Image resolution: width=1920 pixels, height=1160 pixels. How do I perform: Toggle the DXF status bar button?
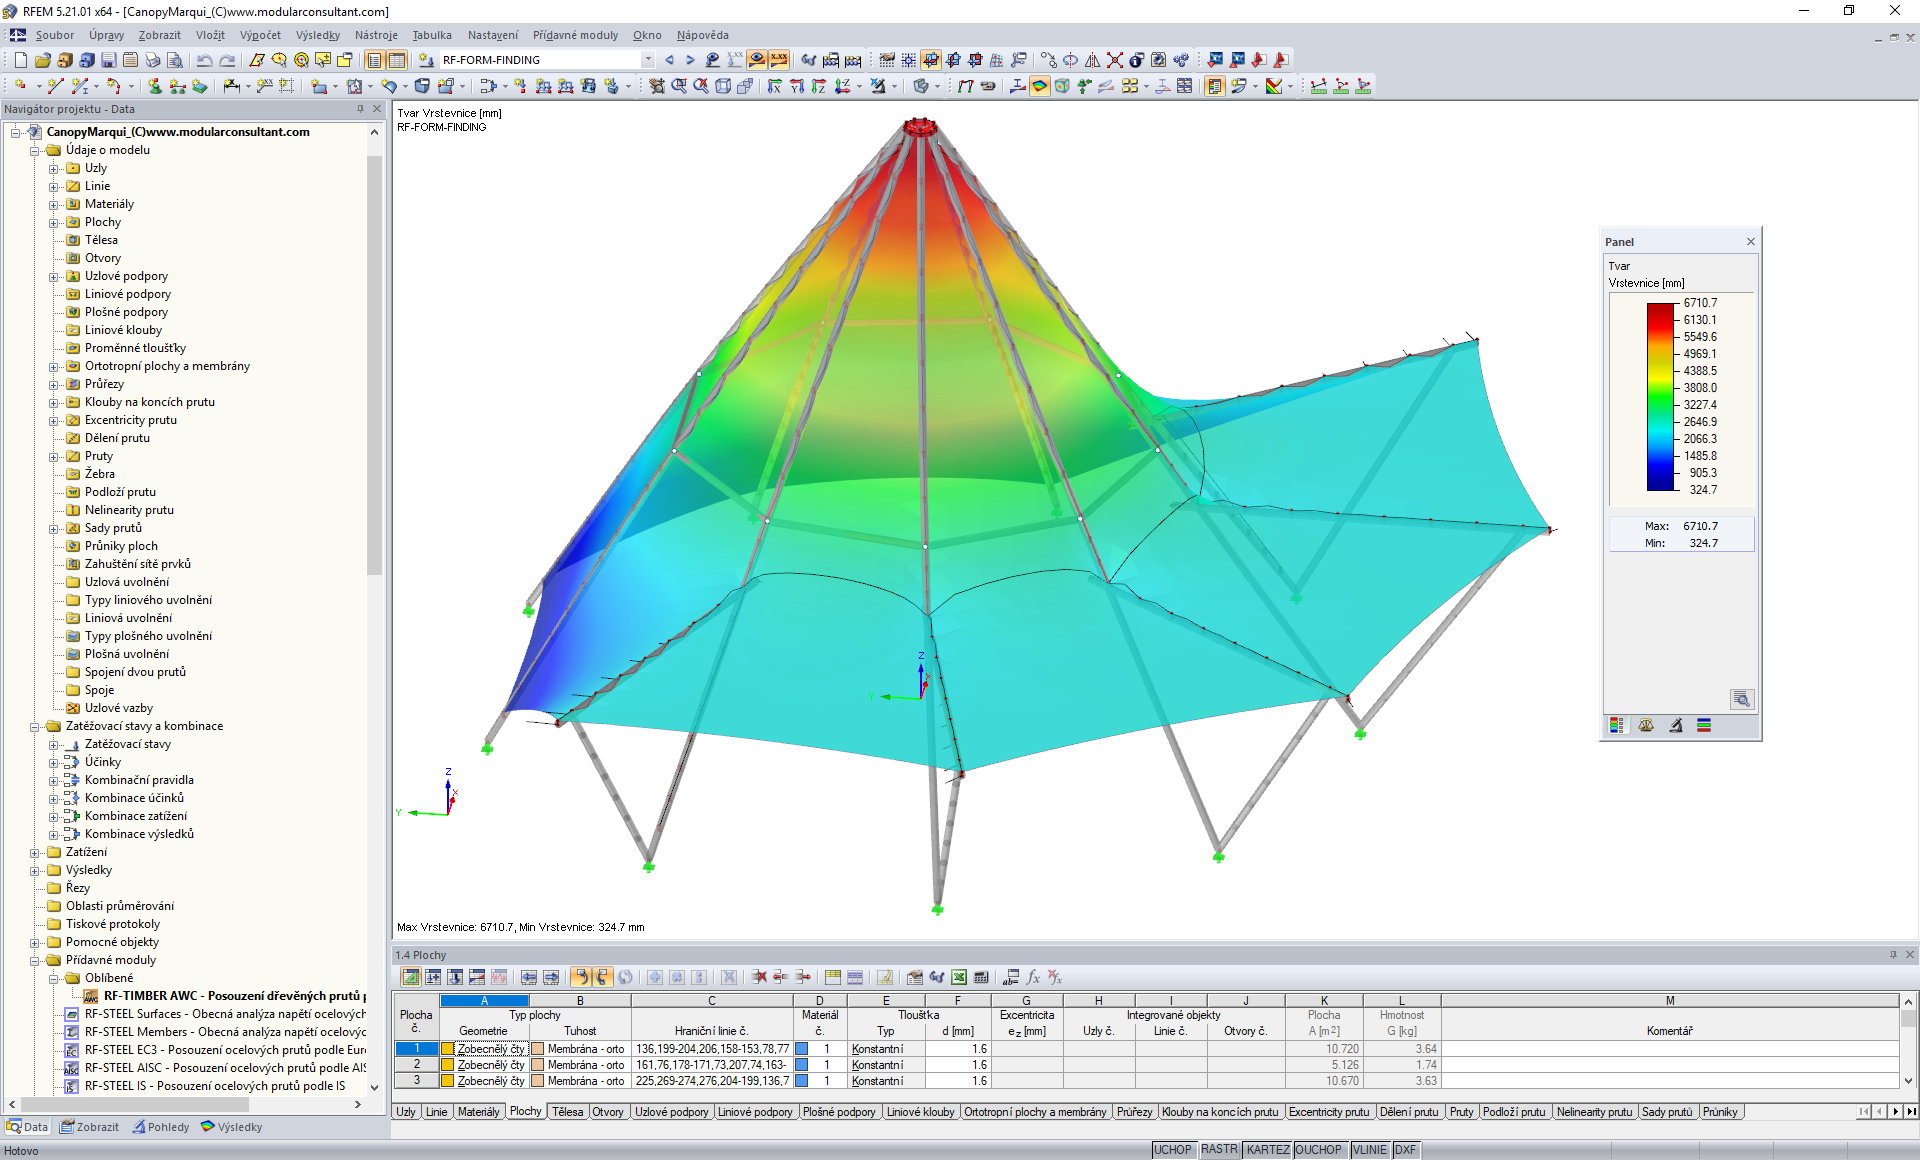(x=1405, y=1150)
